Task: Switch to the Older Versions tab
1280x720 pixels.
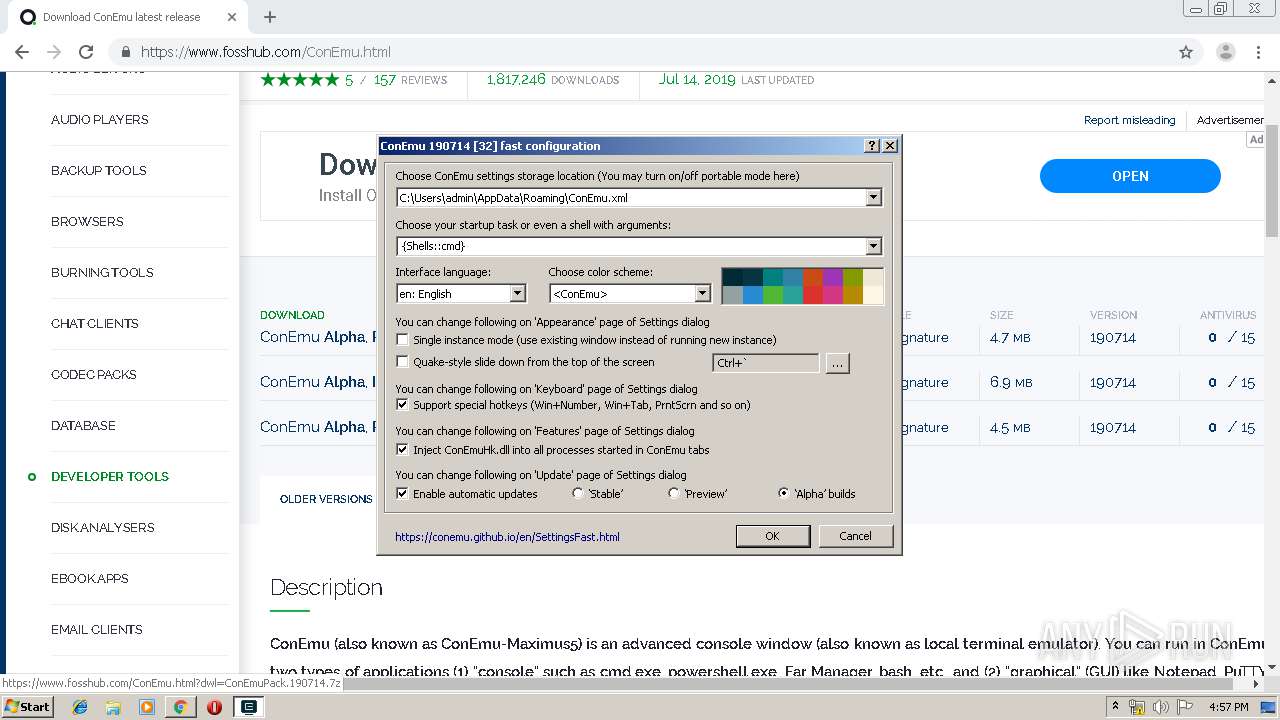Action: tap(326, 499)
